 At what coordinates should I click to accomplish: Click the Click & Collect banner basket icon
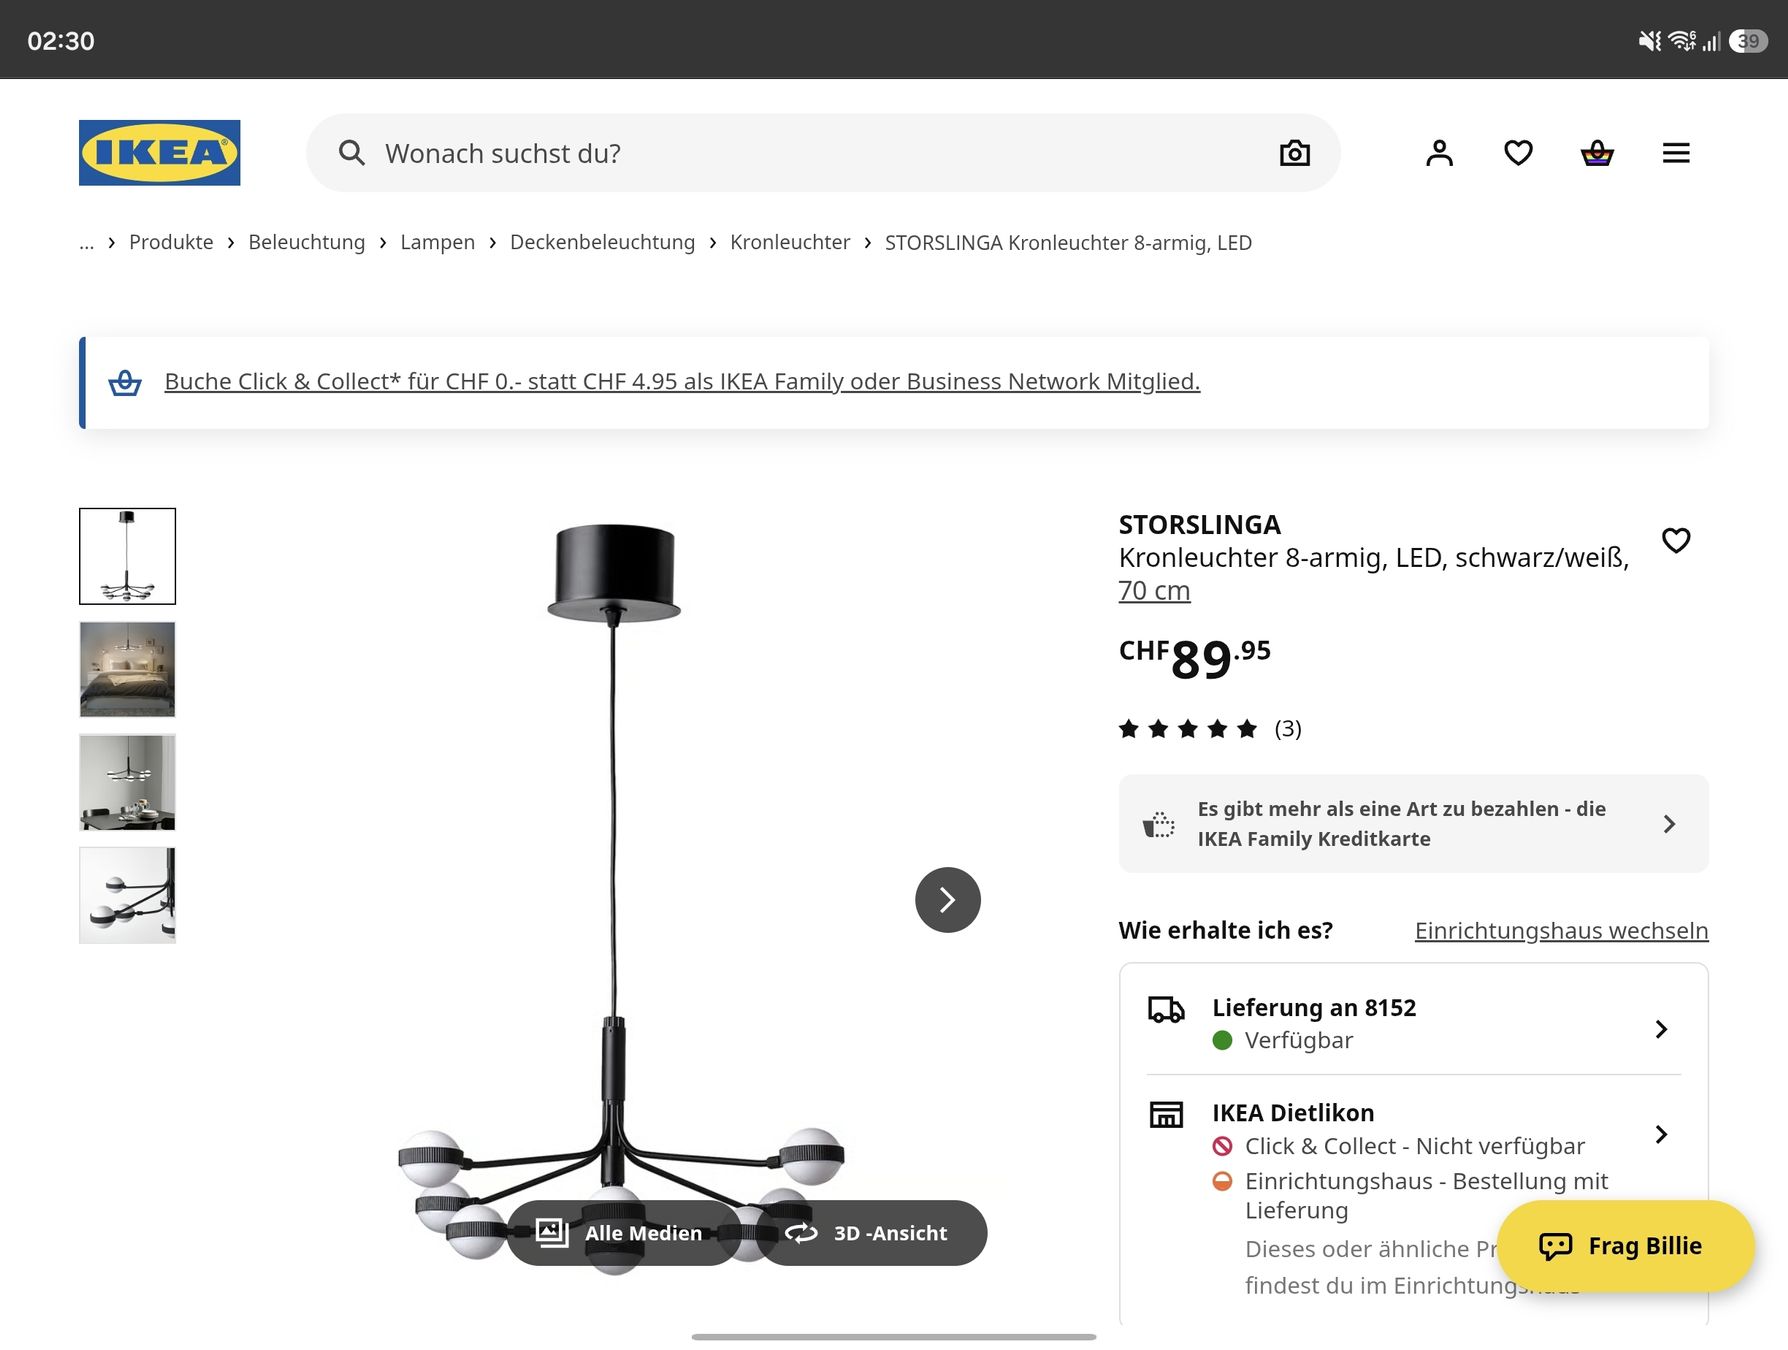click(125, 382)
